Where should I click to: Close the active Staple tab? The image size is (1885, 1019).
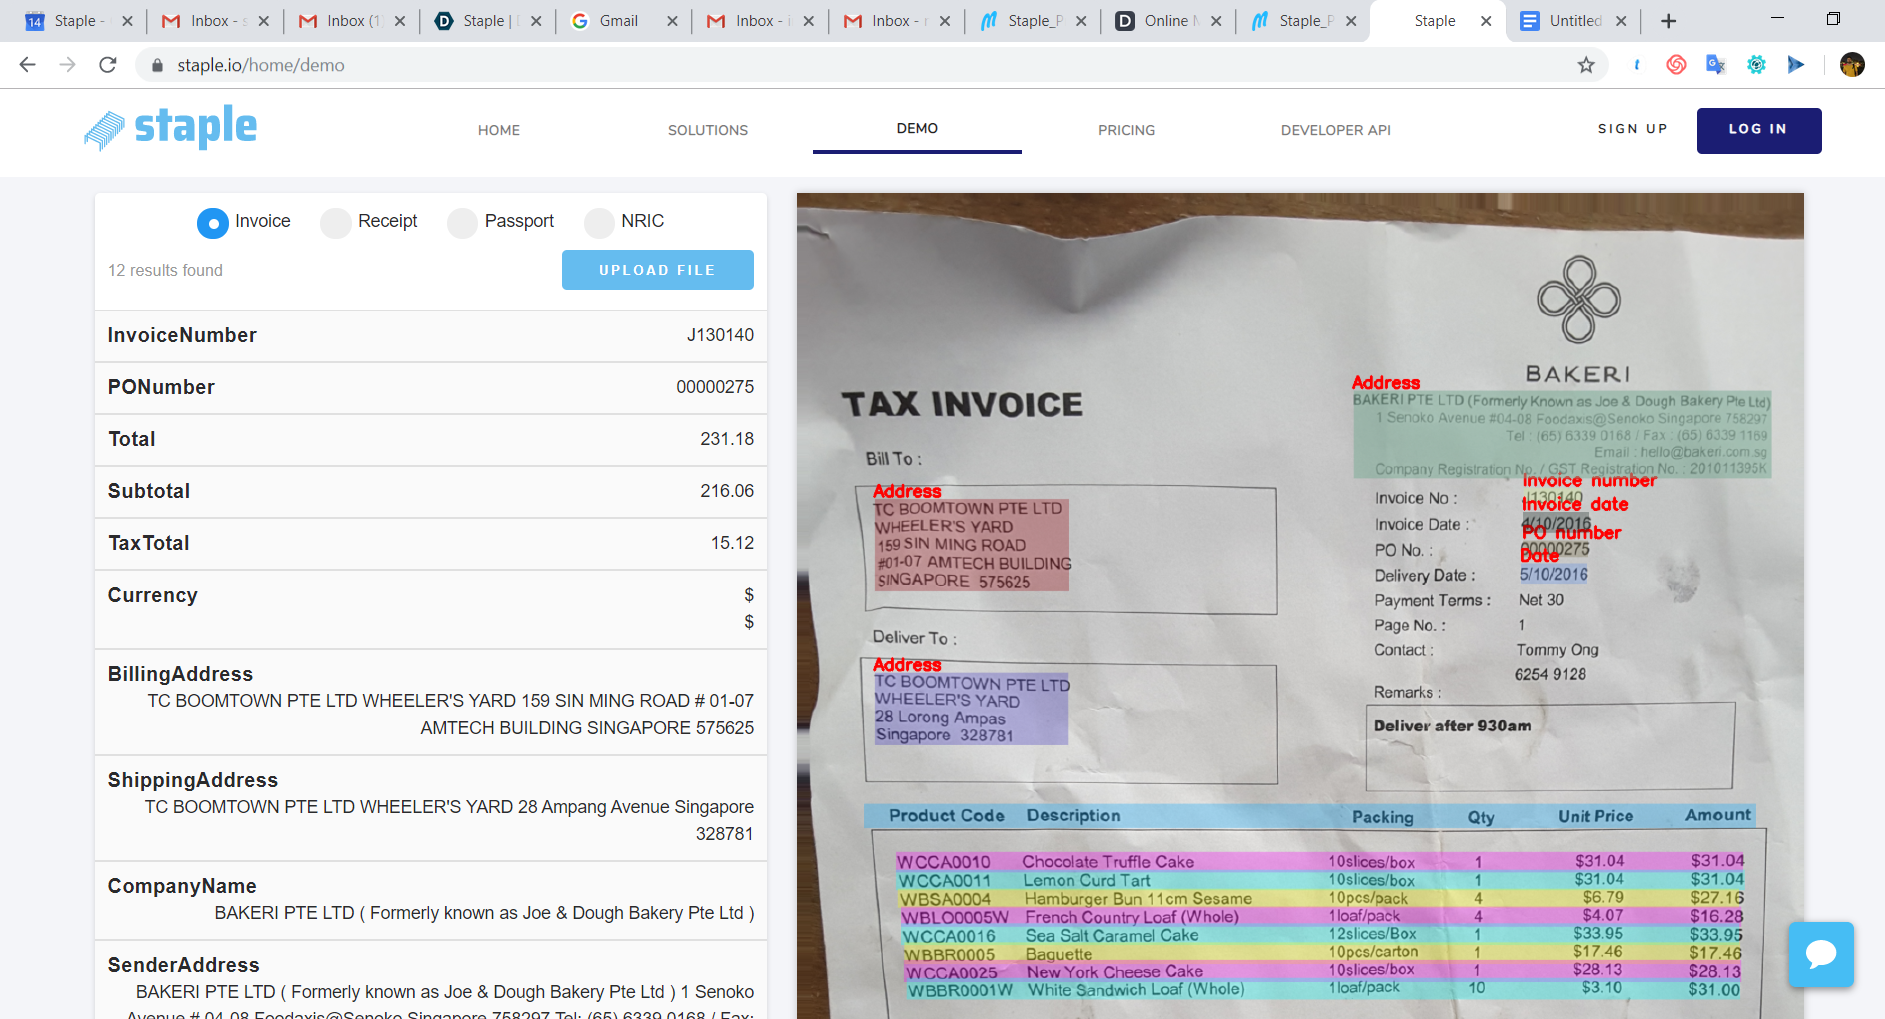tap(1486, 21)
